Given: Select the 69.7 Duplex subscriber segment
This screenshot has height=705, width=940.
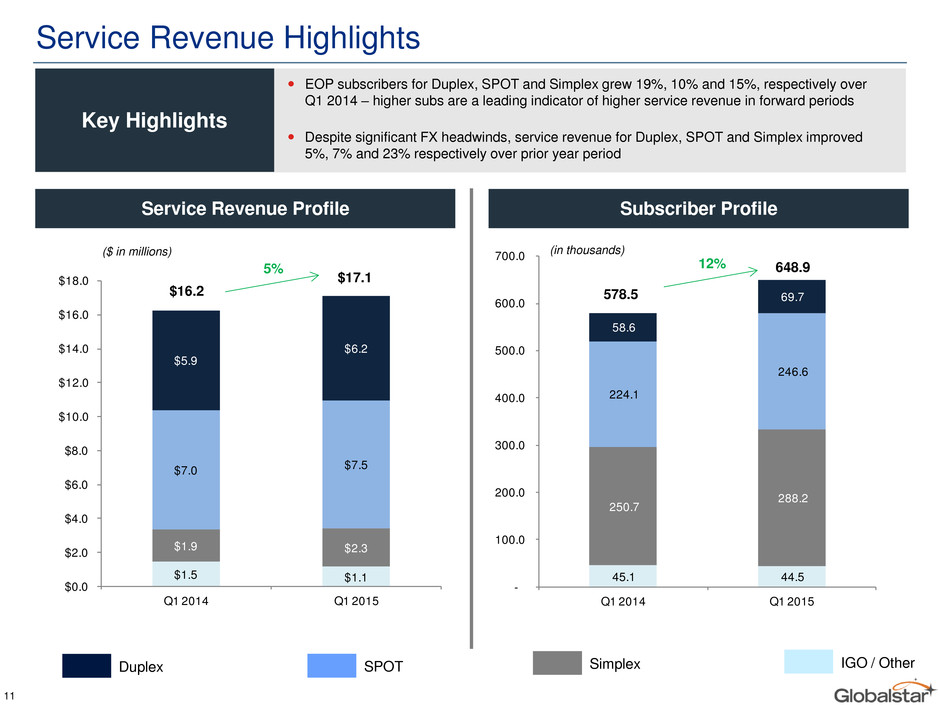Looking at the screenshot, I should [x=792, y=297].
